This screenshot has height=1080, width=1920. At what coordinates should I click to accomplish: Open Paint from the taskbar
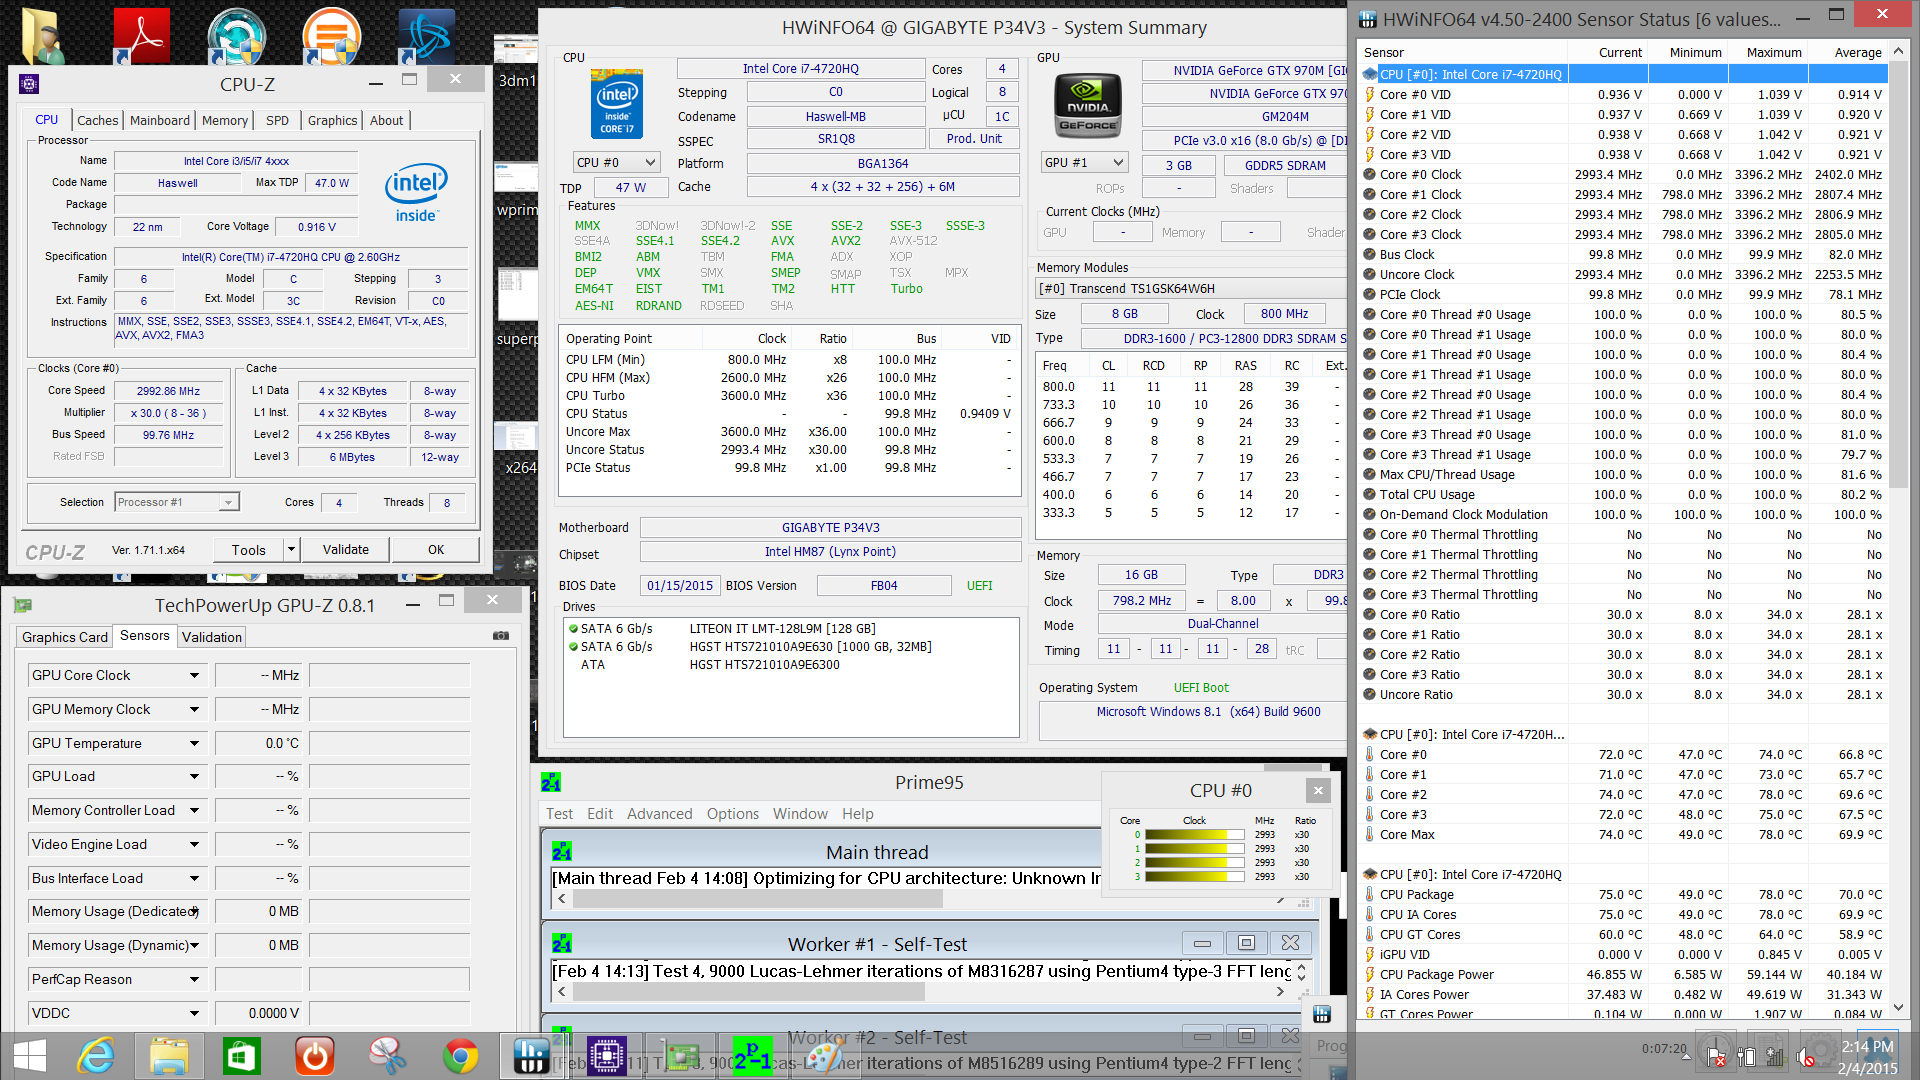825,1056
